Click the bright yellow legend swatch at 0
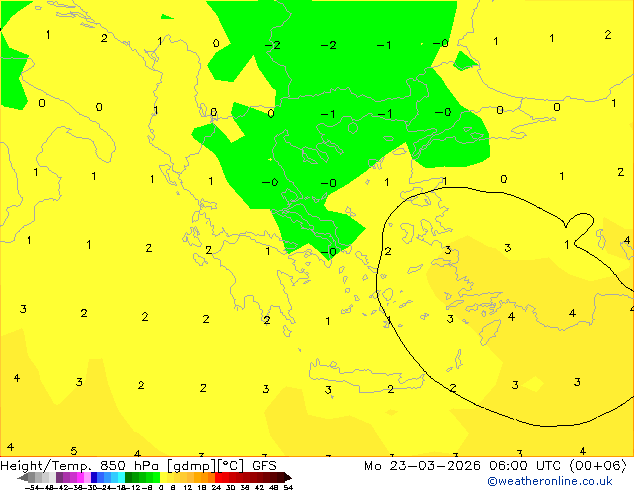 [163, 477]
